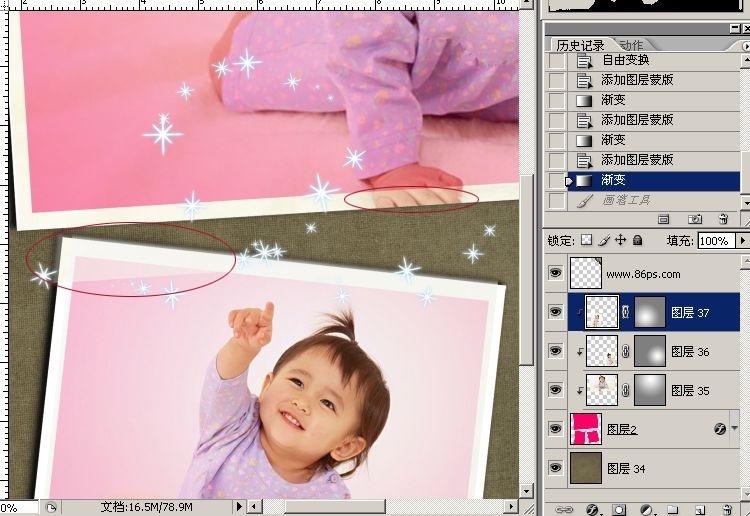750x516 pixels.
Task: Click the canvas vertical scrollbar thumb
Action: [527, 270]
